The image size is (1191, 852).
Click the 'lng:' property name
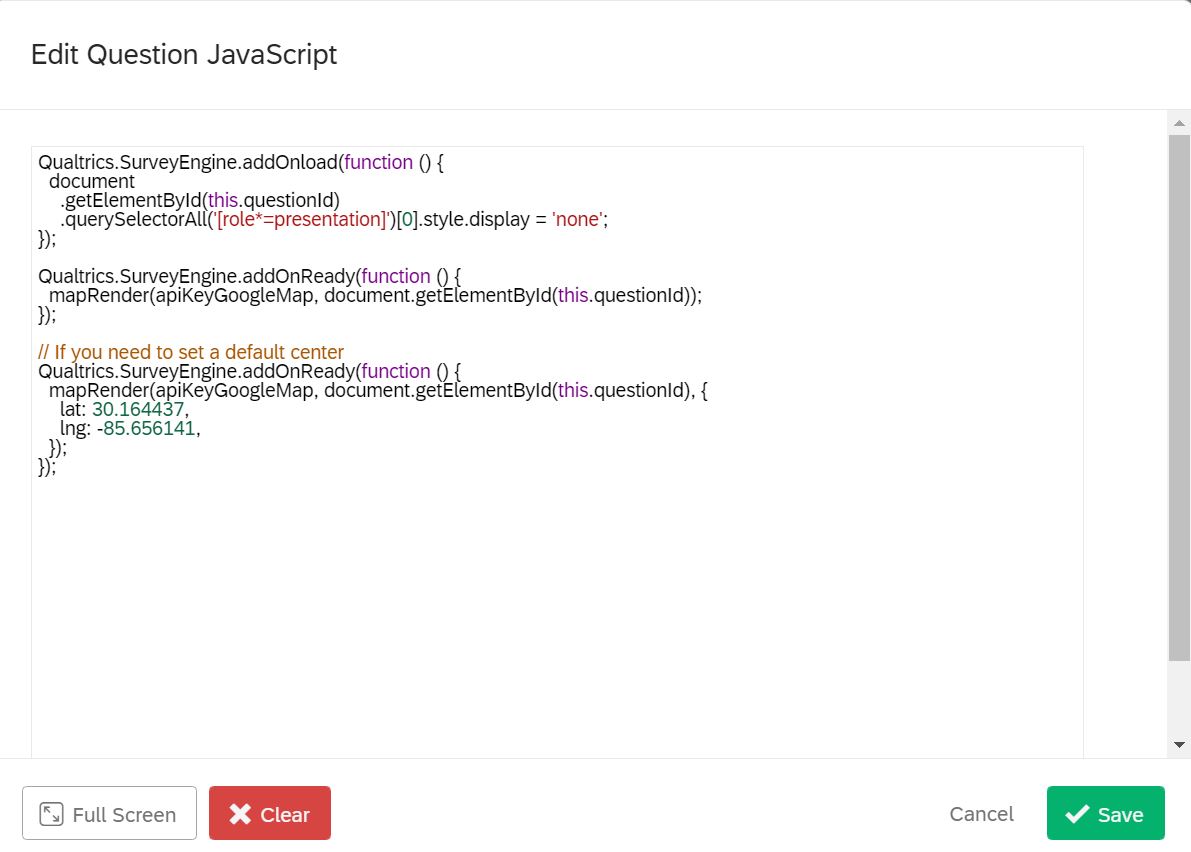click(75, 428)
